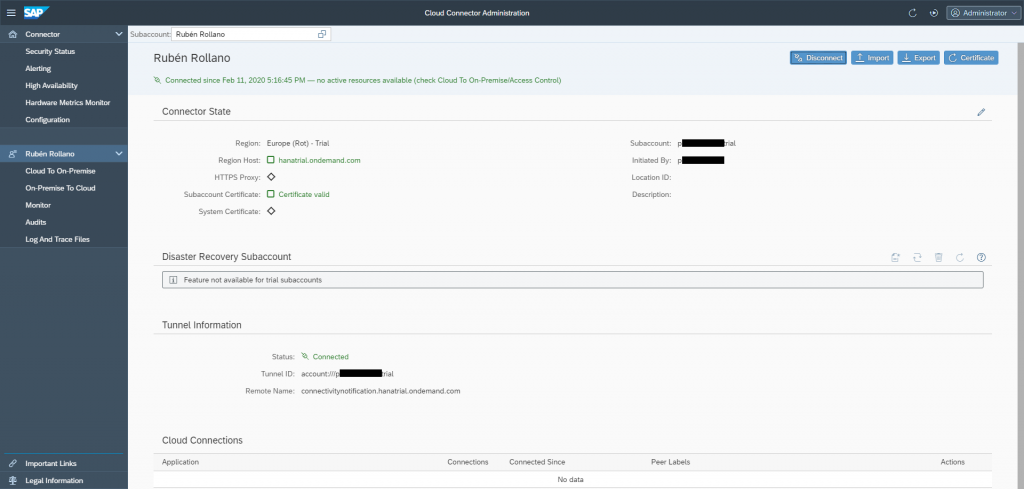Open Connector Configuration page
The width and height of the screenshot is (1024, 489).
point(48,119)
